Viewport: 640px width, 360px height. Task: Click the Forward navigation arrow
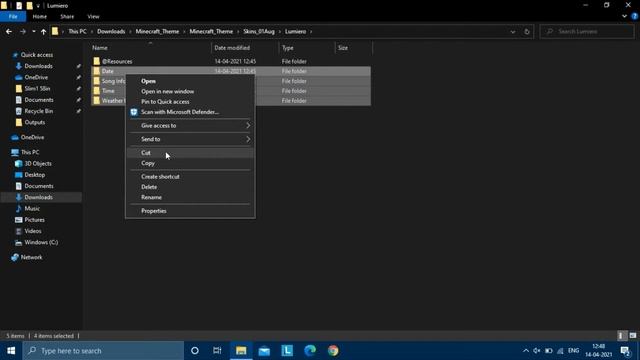(x=22, y=31)
